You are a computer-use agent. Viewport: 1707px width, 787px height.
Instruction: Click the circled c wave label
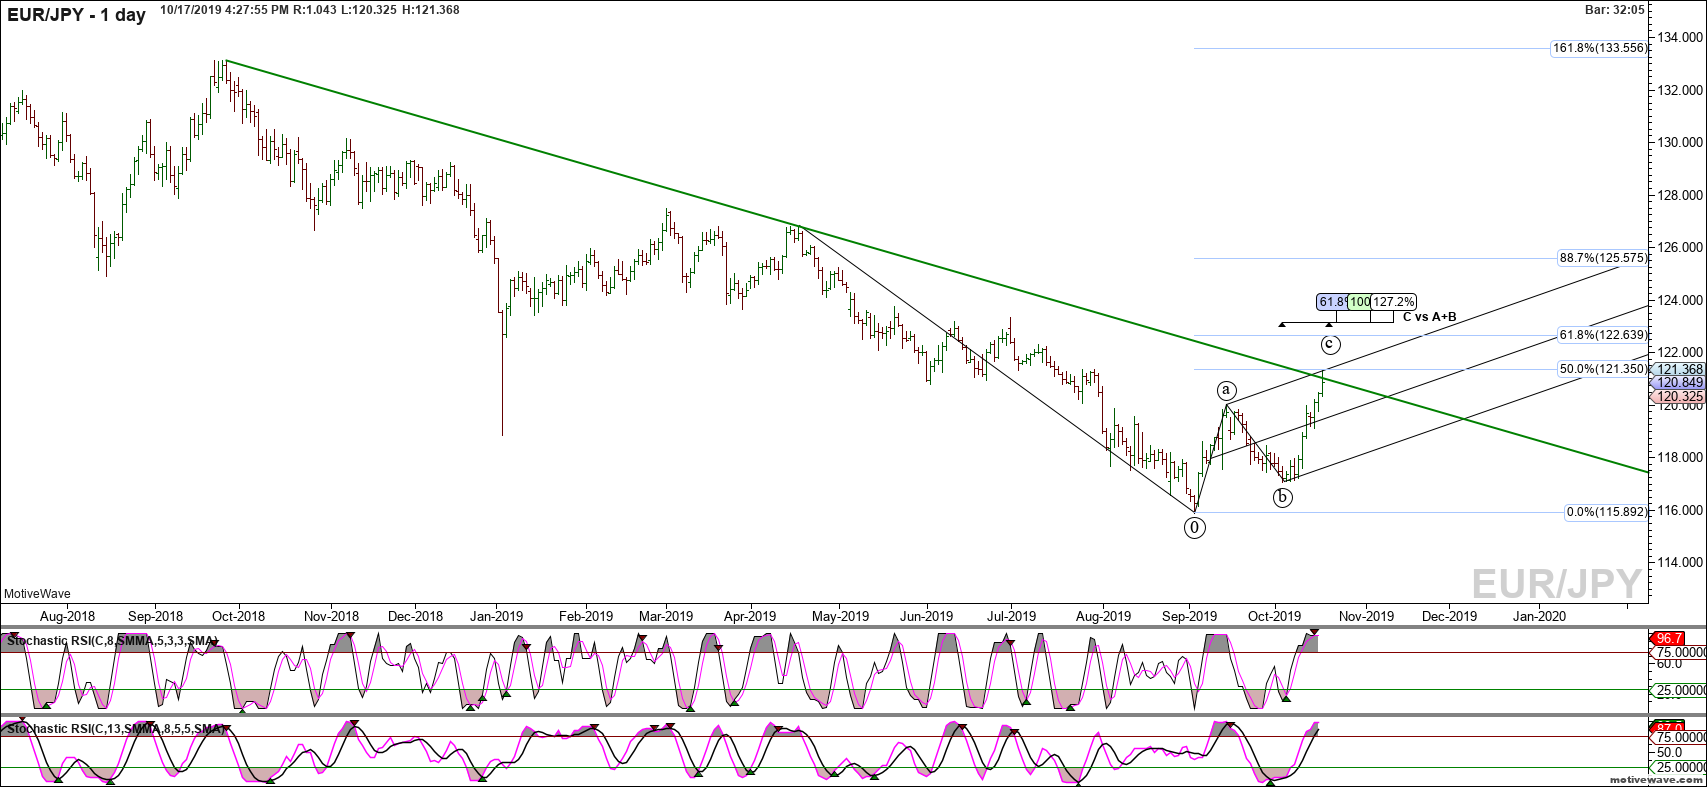click(1330, 345)
